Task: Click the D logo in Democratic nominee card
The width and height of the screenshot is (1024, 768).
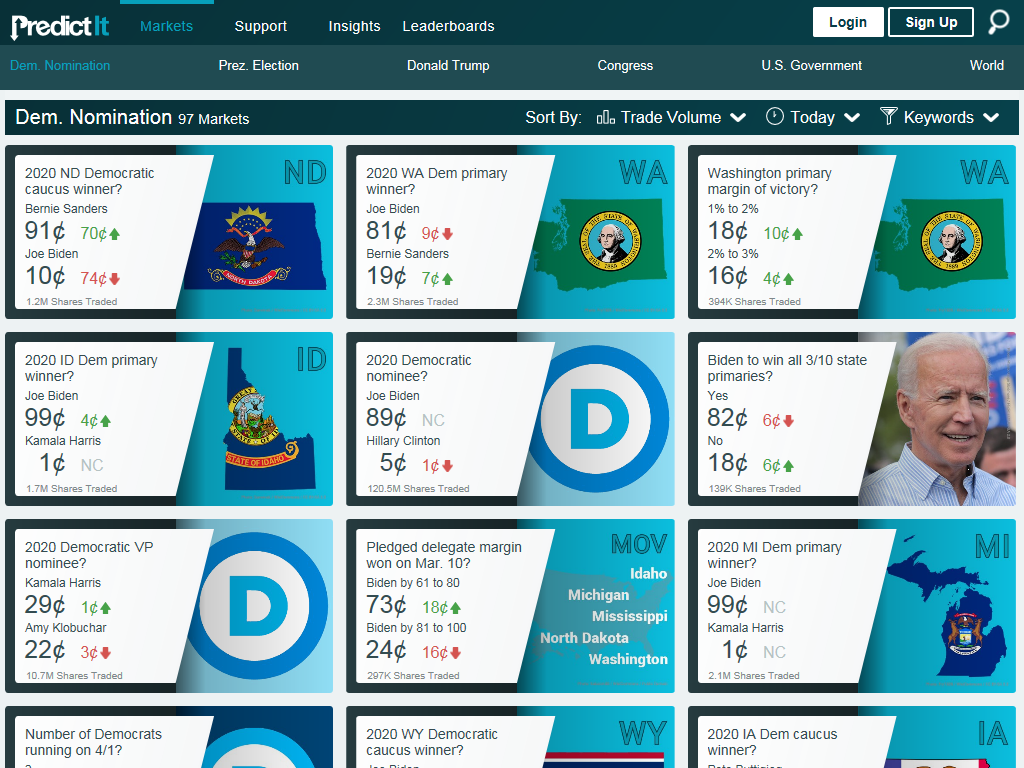Action: coord(600,419)
